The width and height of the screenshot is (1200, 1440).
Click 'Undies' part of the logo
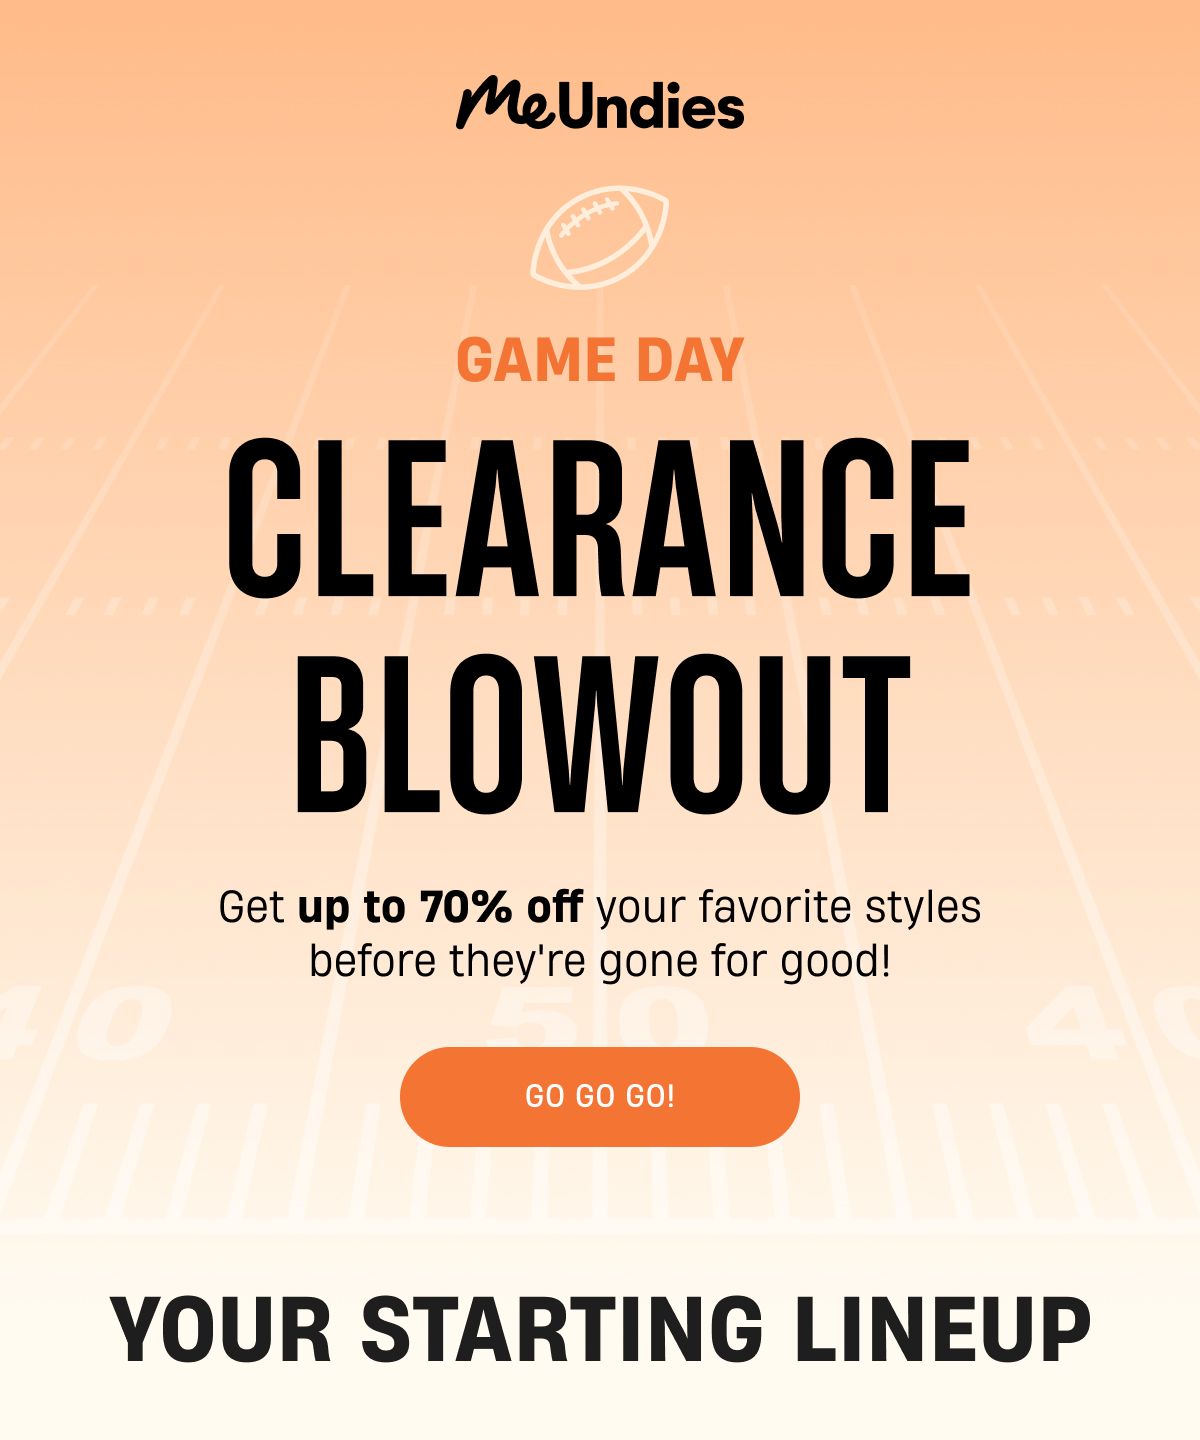tap(652, 107)
